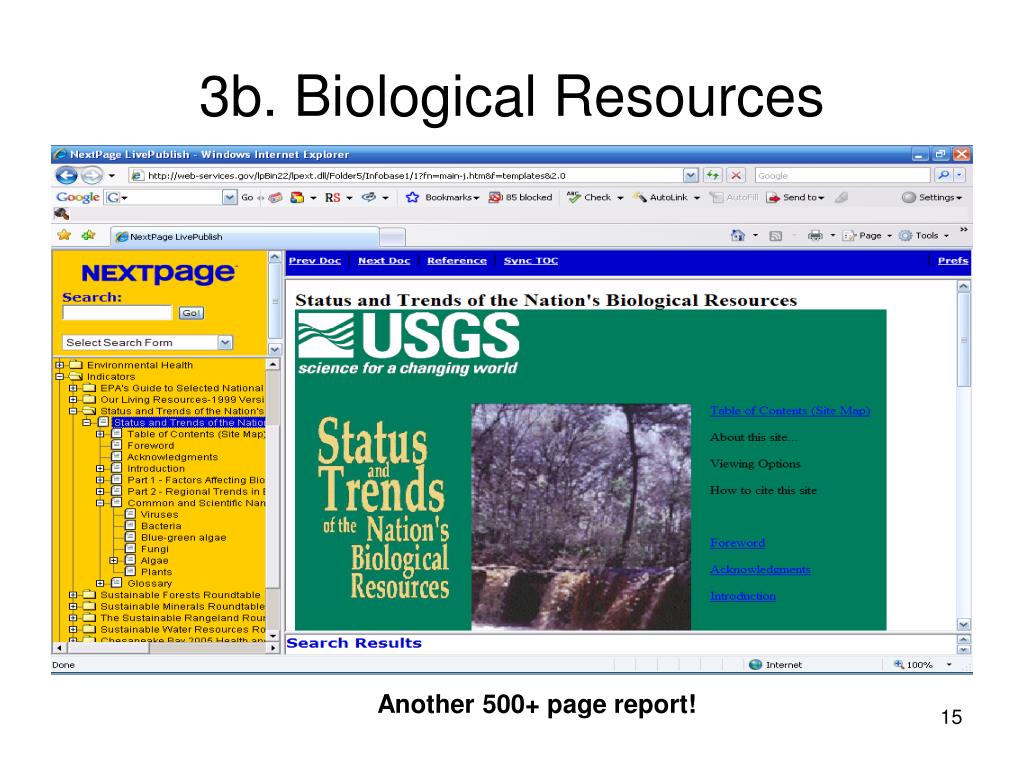Viewport: 1024px width, 768px height.
Task: Go back with the browser Back arrow
Action: click(67, 175)
